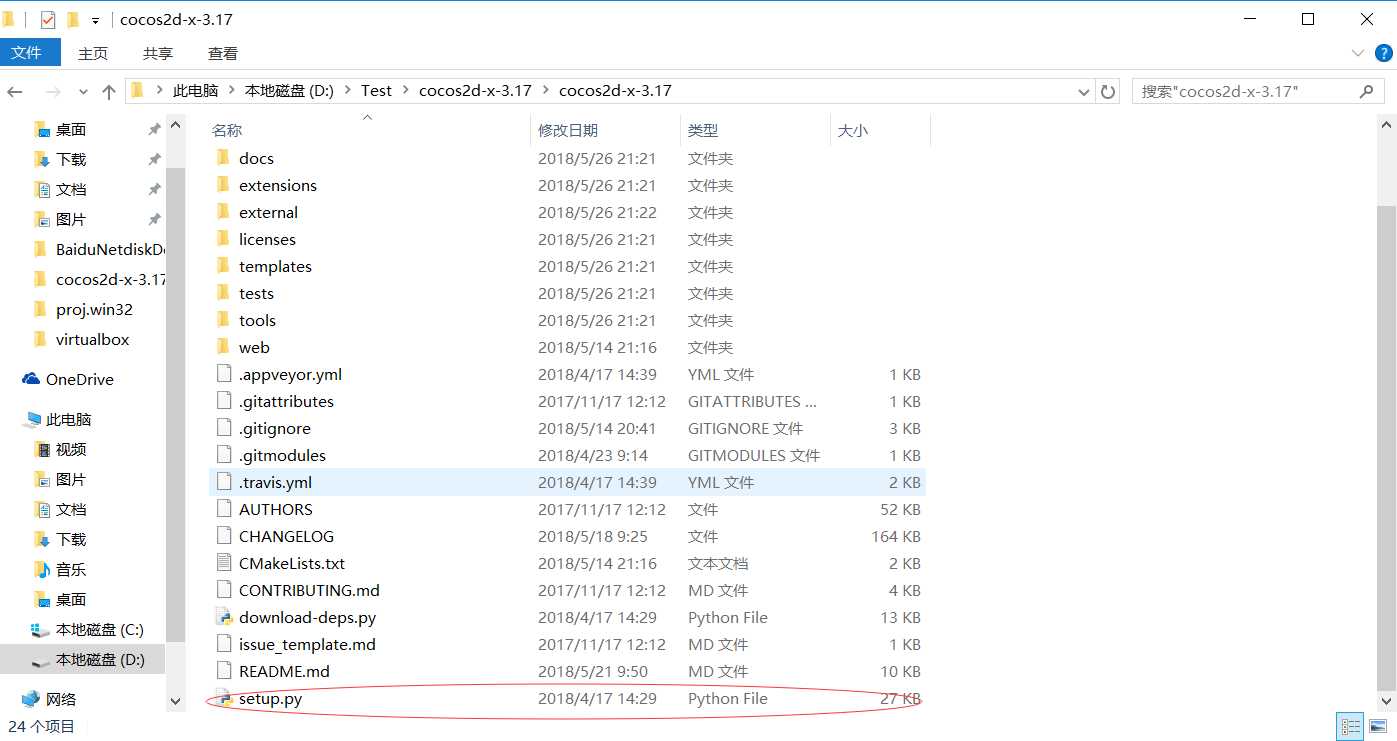Screen dimensions: 1397x741
Task: Open Quick Access Toolbar customize dropdown
Action: click(x=95, y=19)
